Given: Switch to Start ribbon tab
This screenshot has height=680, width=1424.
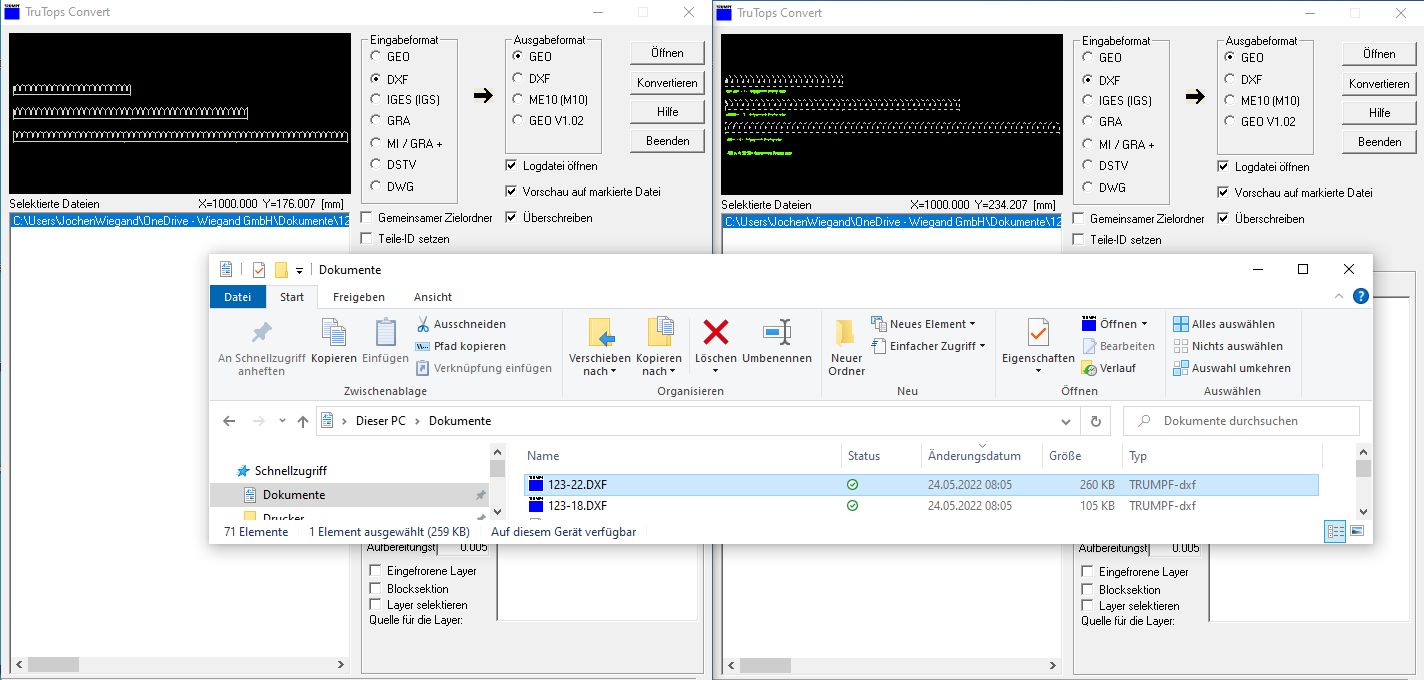Looking at the screenshot, I should [292, 297].
